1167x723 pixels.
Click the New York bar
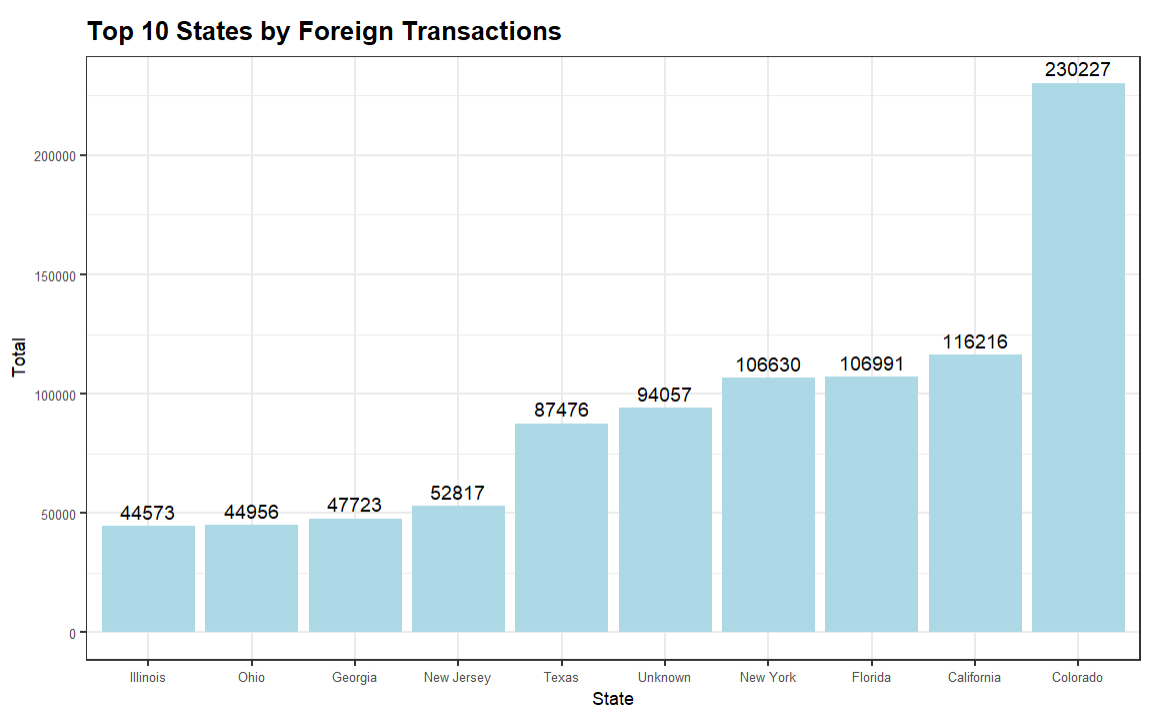[x=768, y=504]
